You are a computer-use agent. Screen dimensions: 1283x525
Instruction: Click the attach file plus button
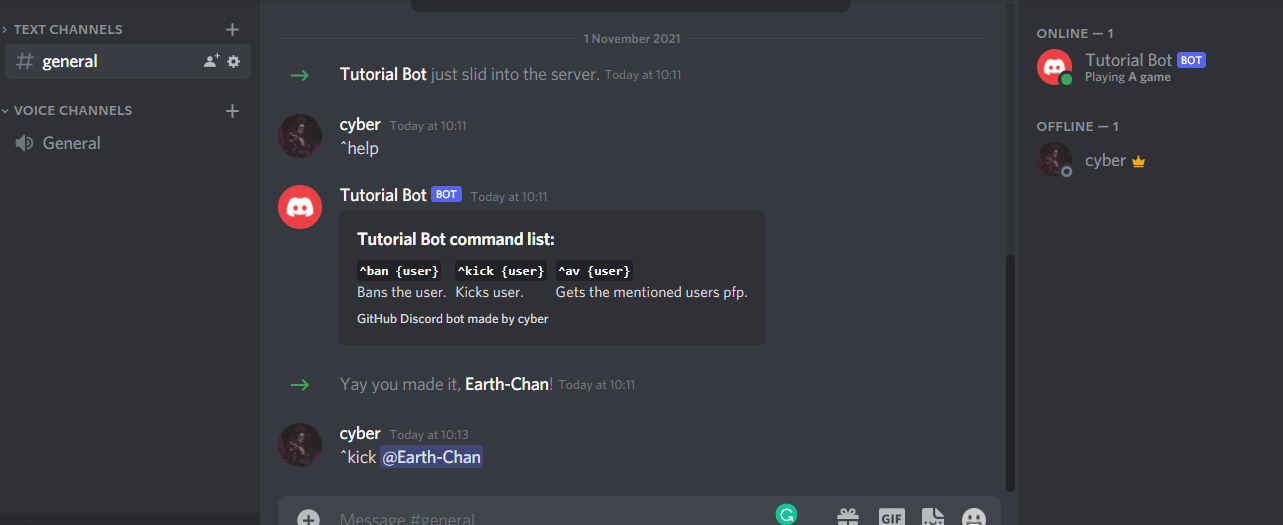click(x=309, y=518)
